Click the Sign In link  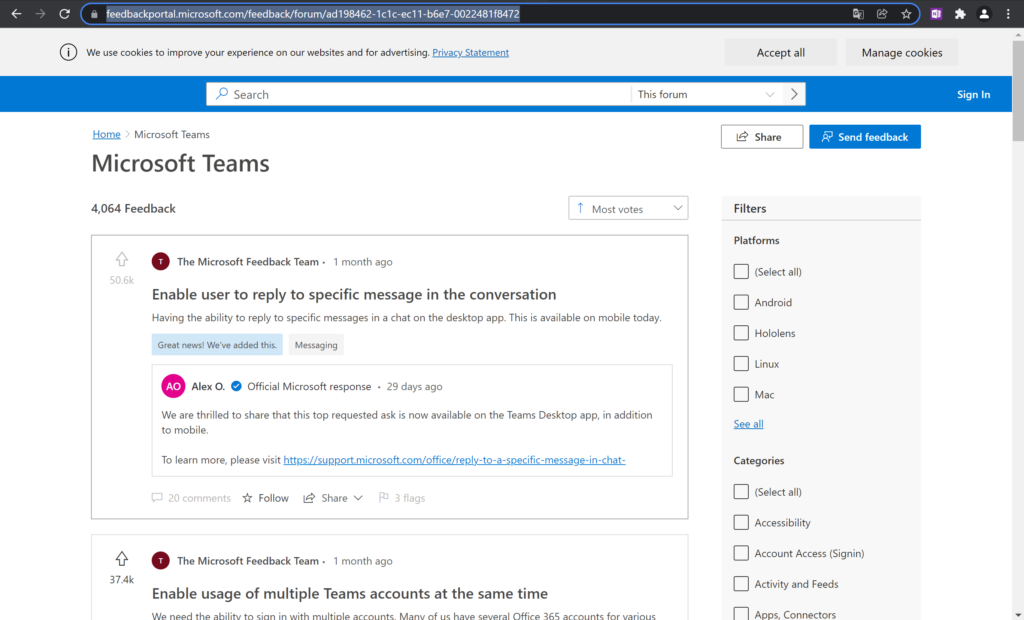click(973, 94)
